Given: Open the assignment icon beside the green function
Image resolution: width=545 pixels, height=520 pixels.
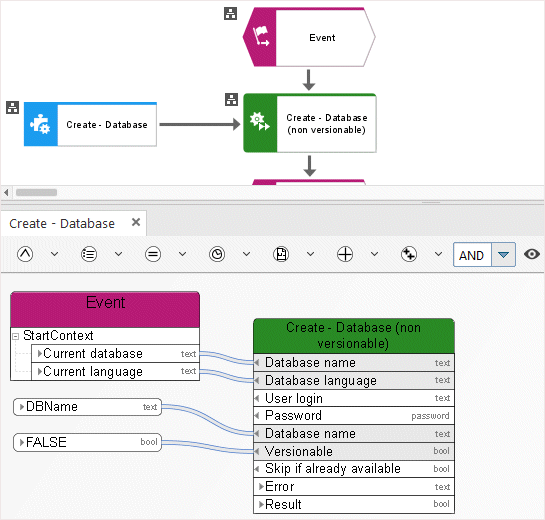Looking at the screenshot, I should pos(231,99).
